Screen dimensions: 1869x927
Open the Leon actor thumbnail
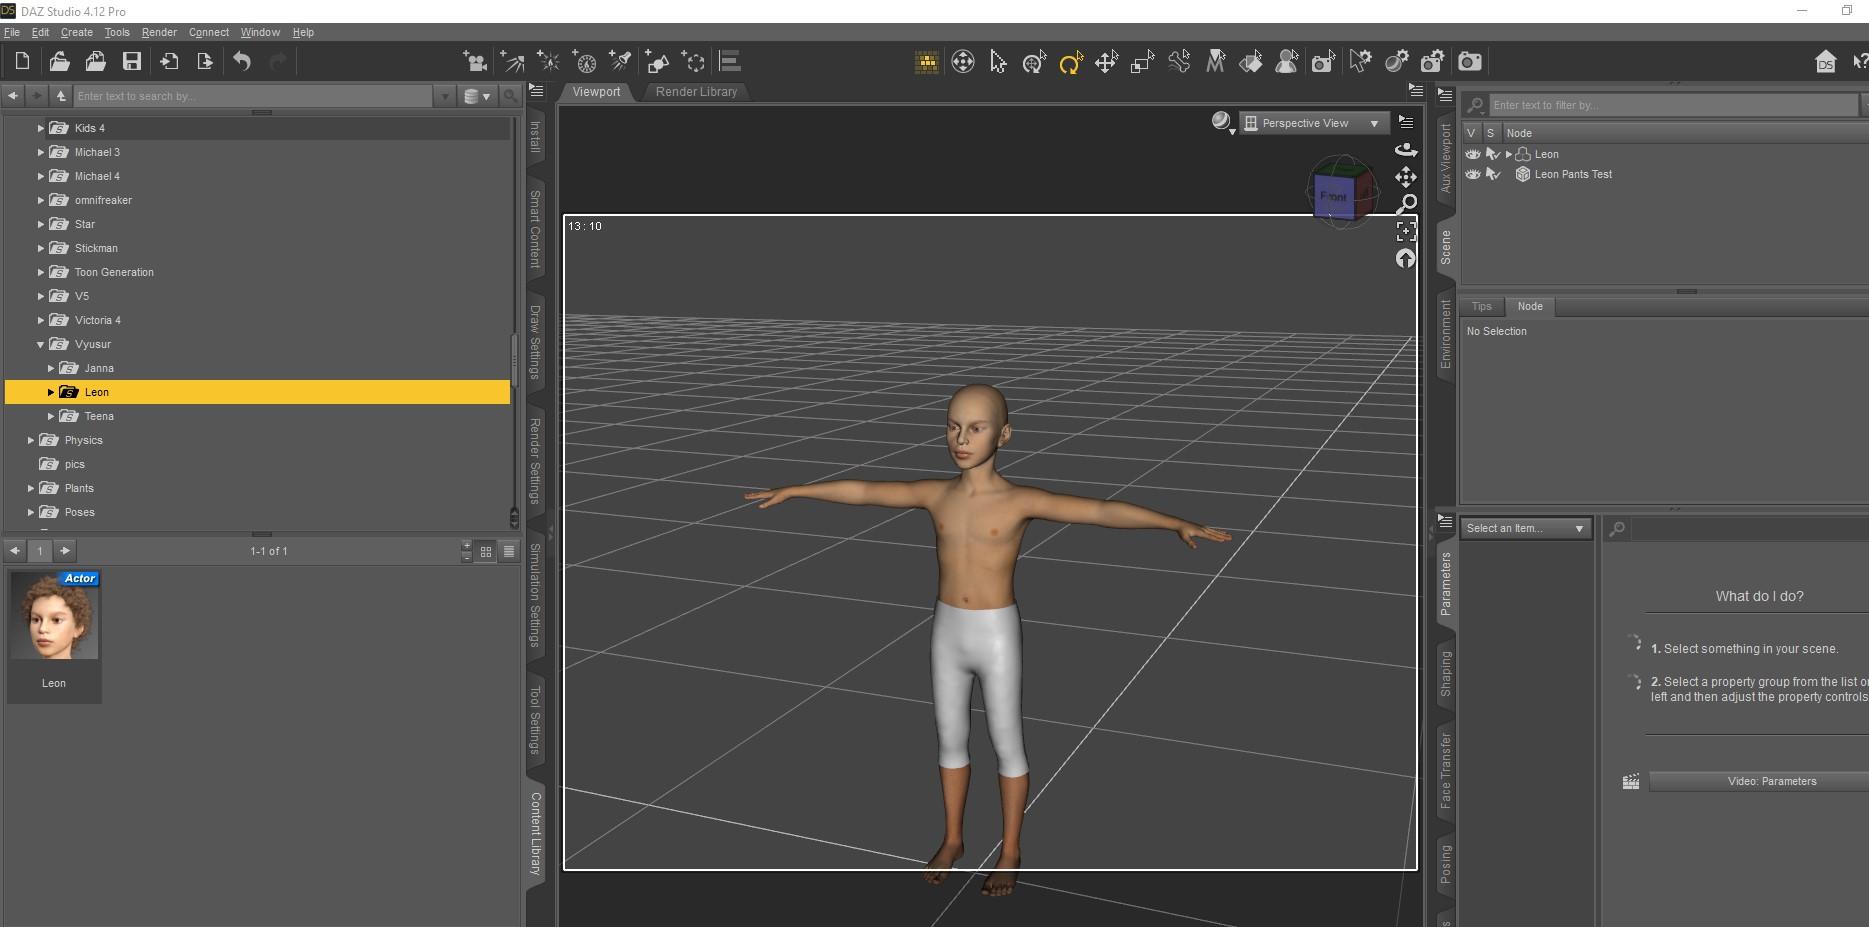[54, 636]
